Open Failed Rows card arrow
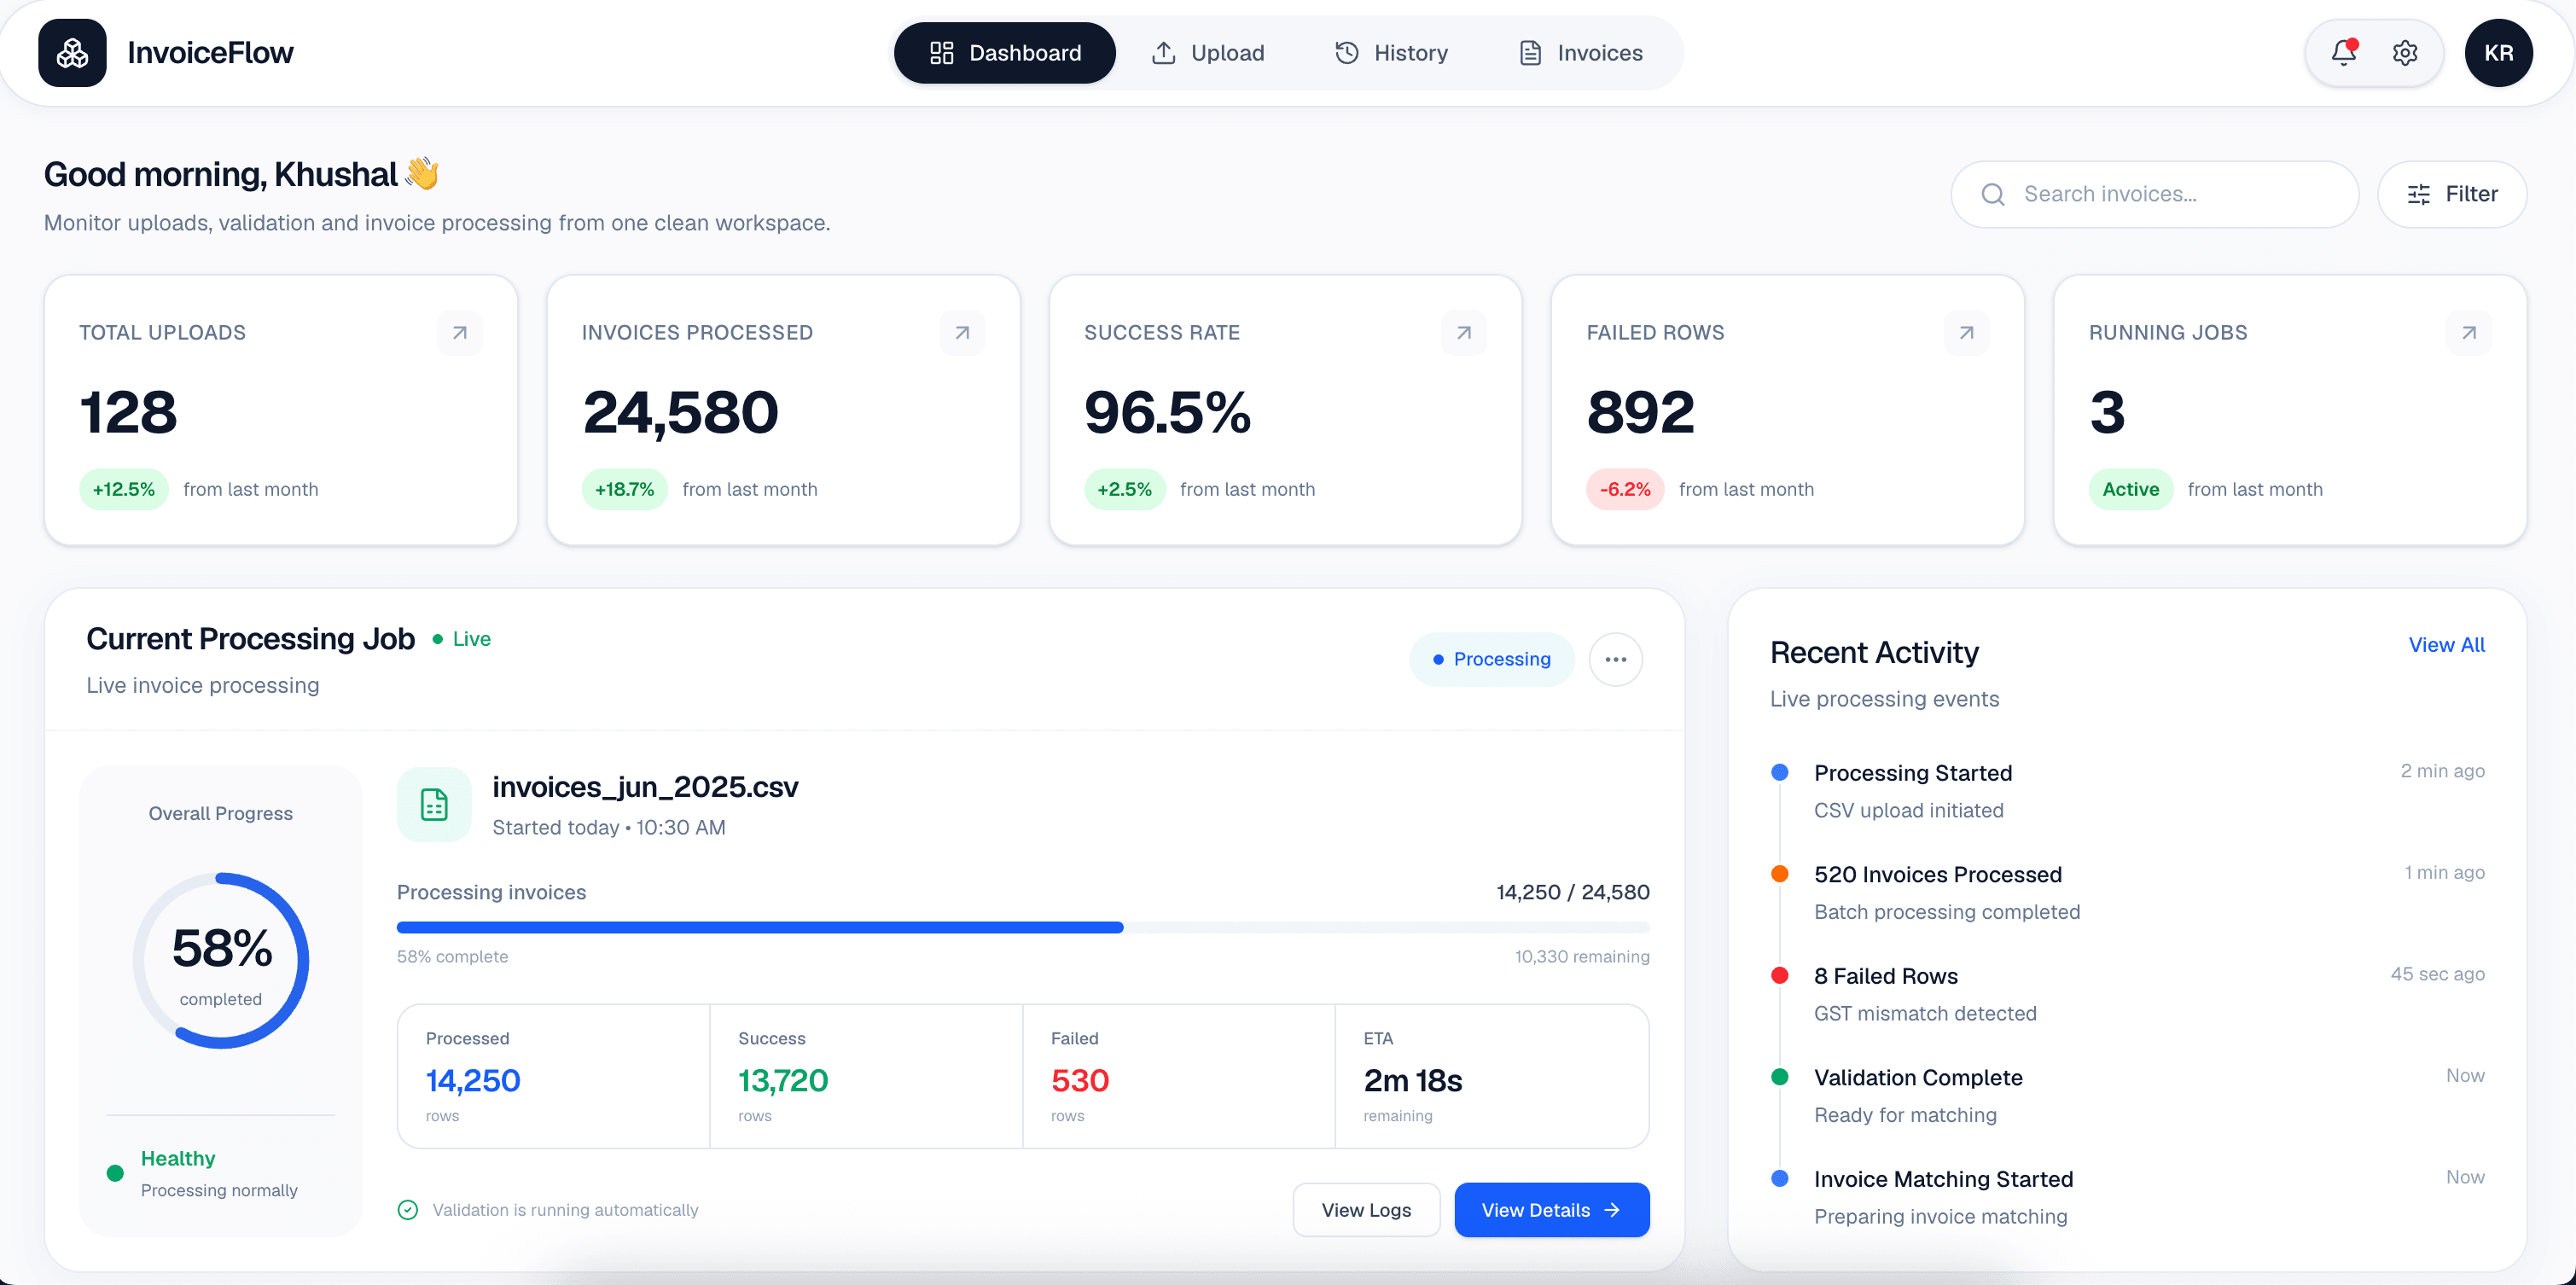Screen dimensions: 2576x1285 1966,332
